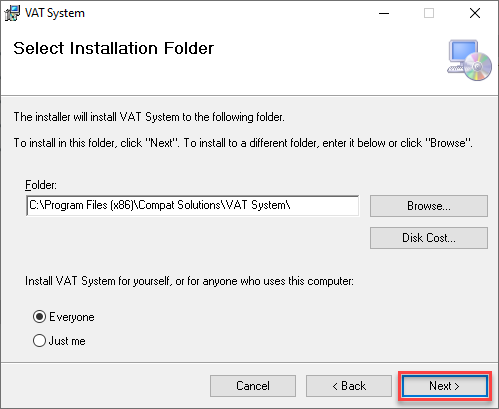Continue setup with the Next button
The image size is (499, 409).
[445, 386]
